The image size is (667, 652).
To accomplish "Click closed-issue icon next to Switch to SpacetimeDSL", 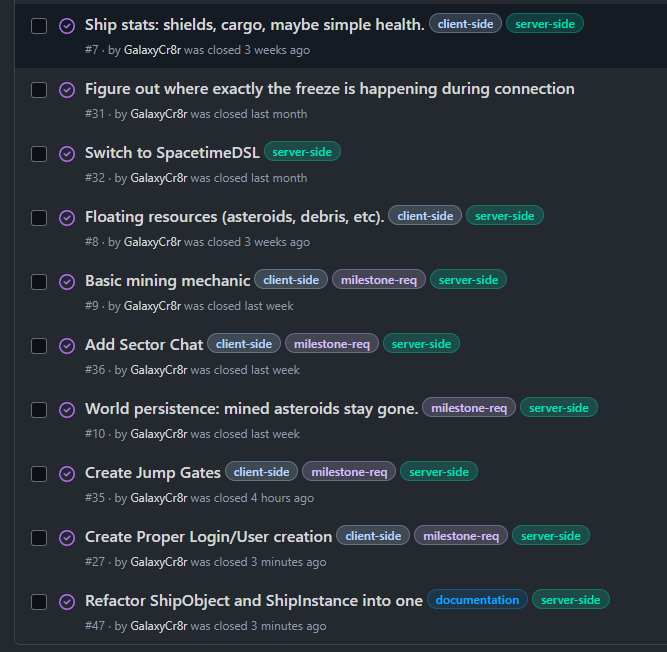I will click(x=67, y=154).
